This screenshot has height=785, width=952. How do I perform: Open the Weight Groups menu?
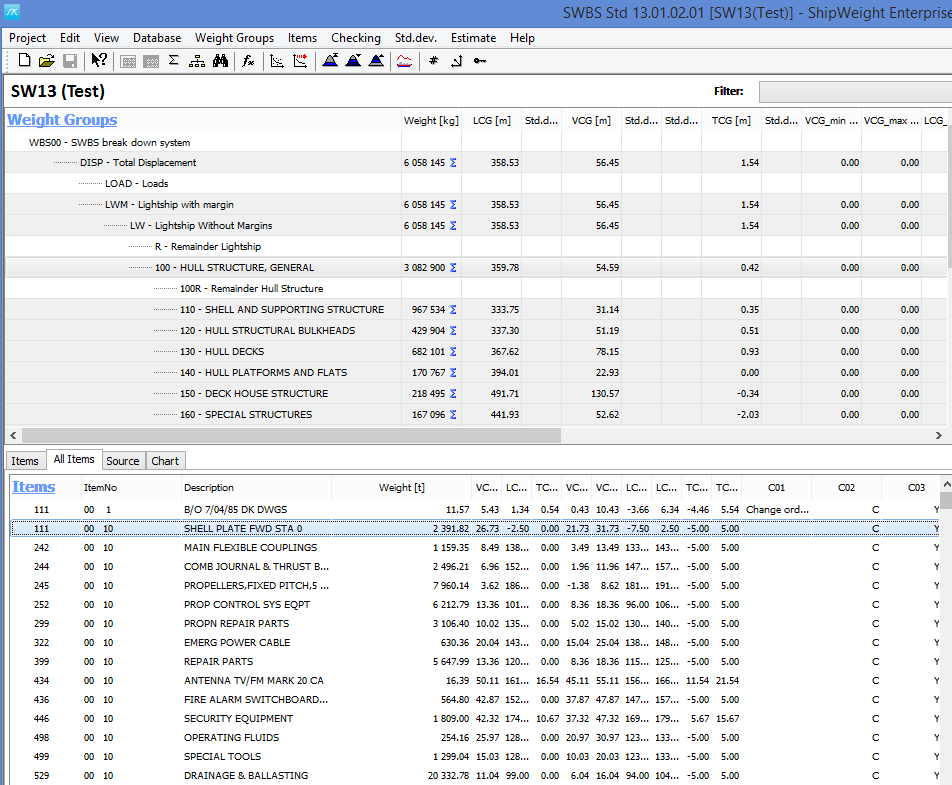pyautogui.click(x=234, y=38)
